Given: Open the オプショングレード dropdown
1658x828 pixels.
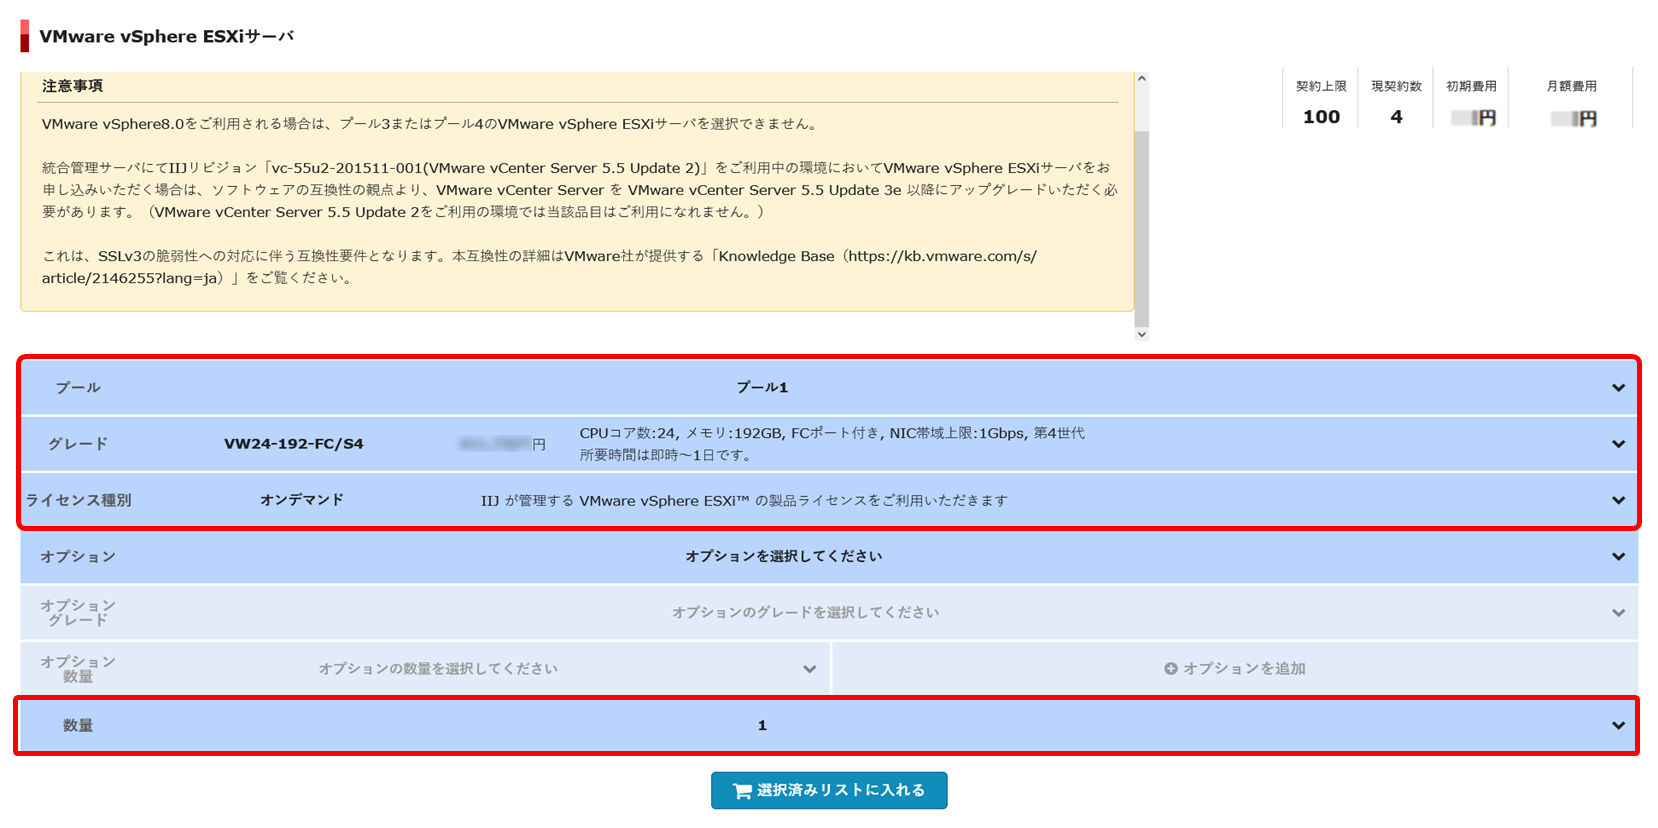Looking at the screenshot, I should pos(829,612).
